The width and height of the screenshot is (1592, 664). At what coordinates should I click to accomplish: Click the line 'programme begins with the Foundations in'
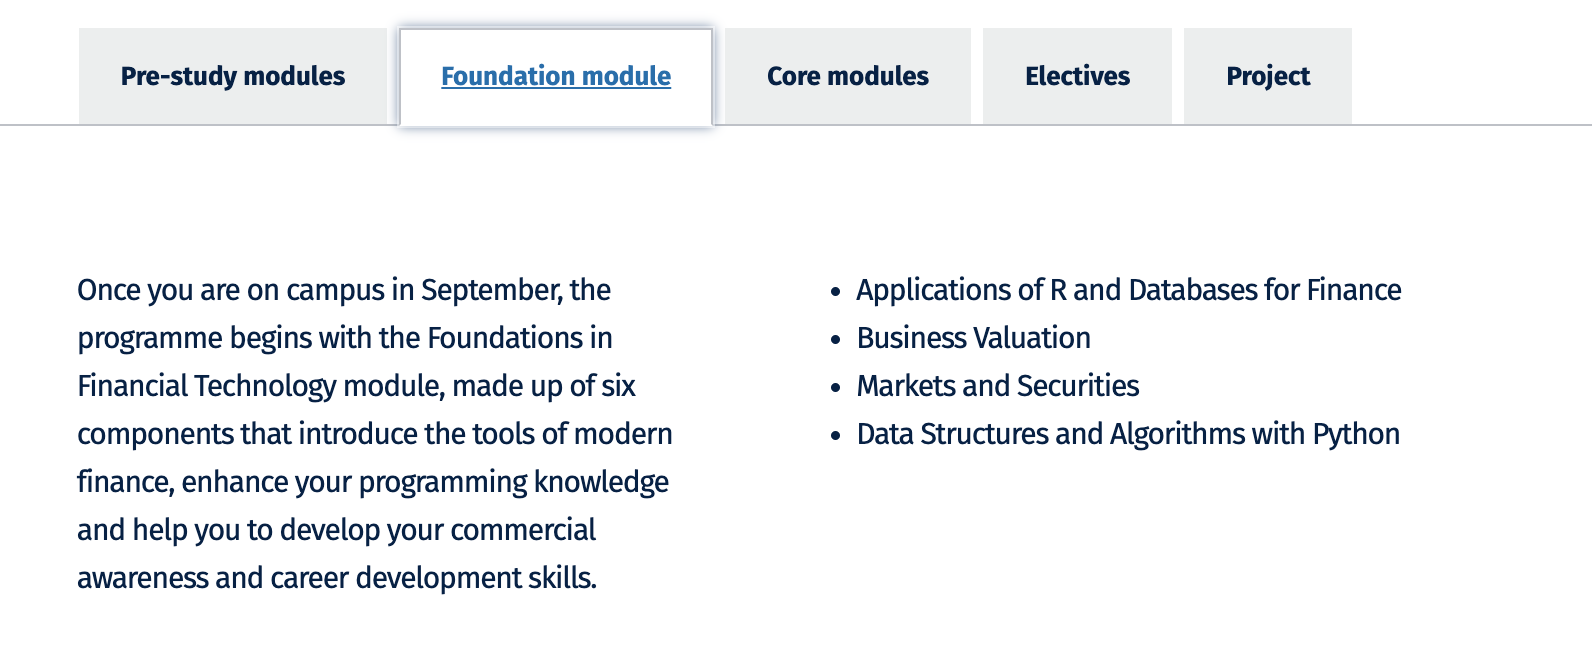click(x=345, y=338)
